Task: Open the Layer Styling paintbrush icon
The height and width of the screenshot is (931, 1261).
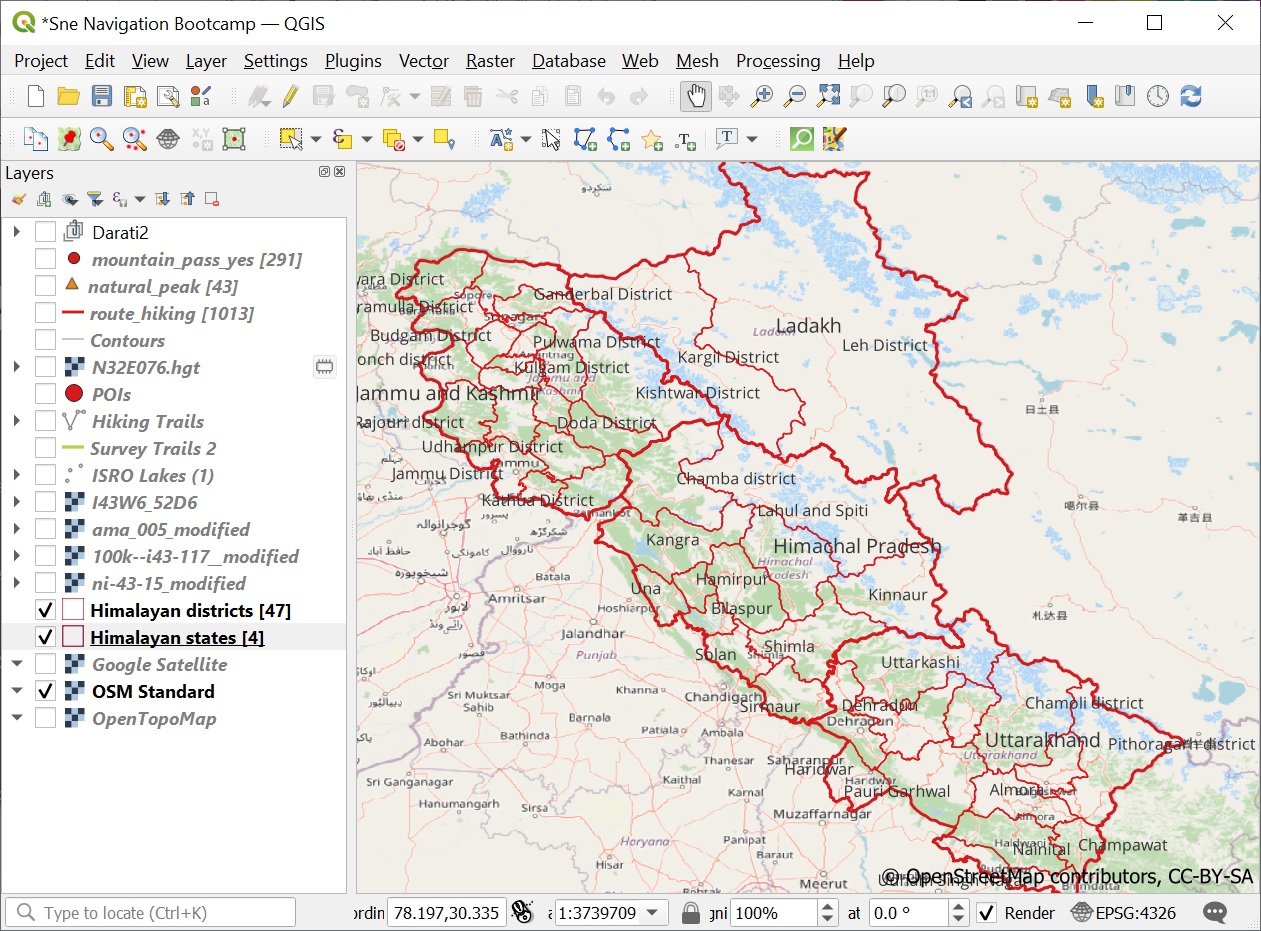Action: pyautogui.click(x=19, y=199)
